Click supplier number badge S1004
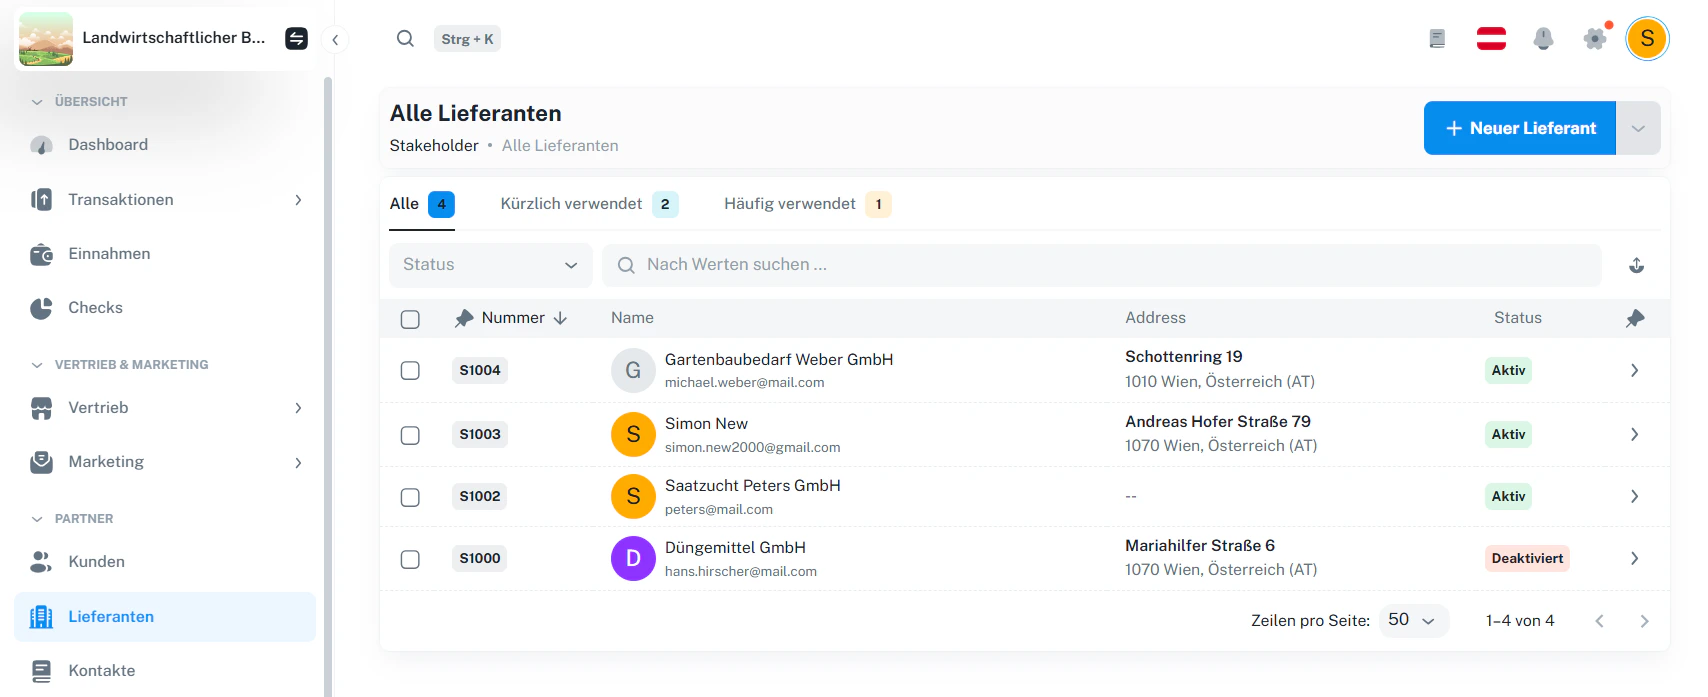Screen dimensions: 1708x697 [x=480, y=370]
